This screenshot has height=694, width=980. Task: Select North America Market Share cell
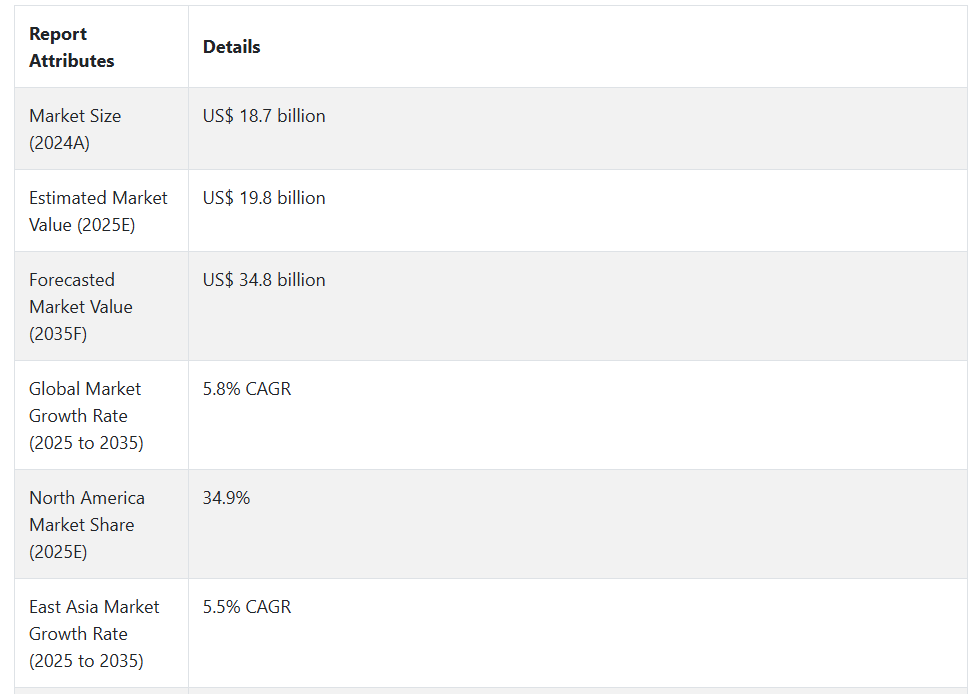click(x=101, y=524)
